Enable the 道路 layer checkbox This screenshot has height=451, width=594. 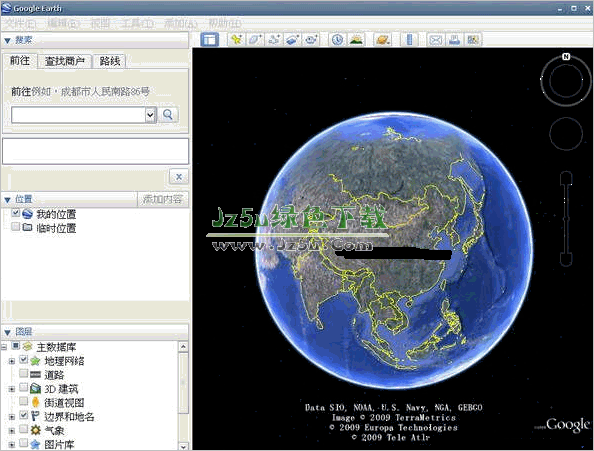click(x=23, y=373)
